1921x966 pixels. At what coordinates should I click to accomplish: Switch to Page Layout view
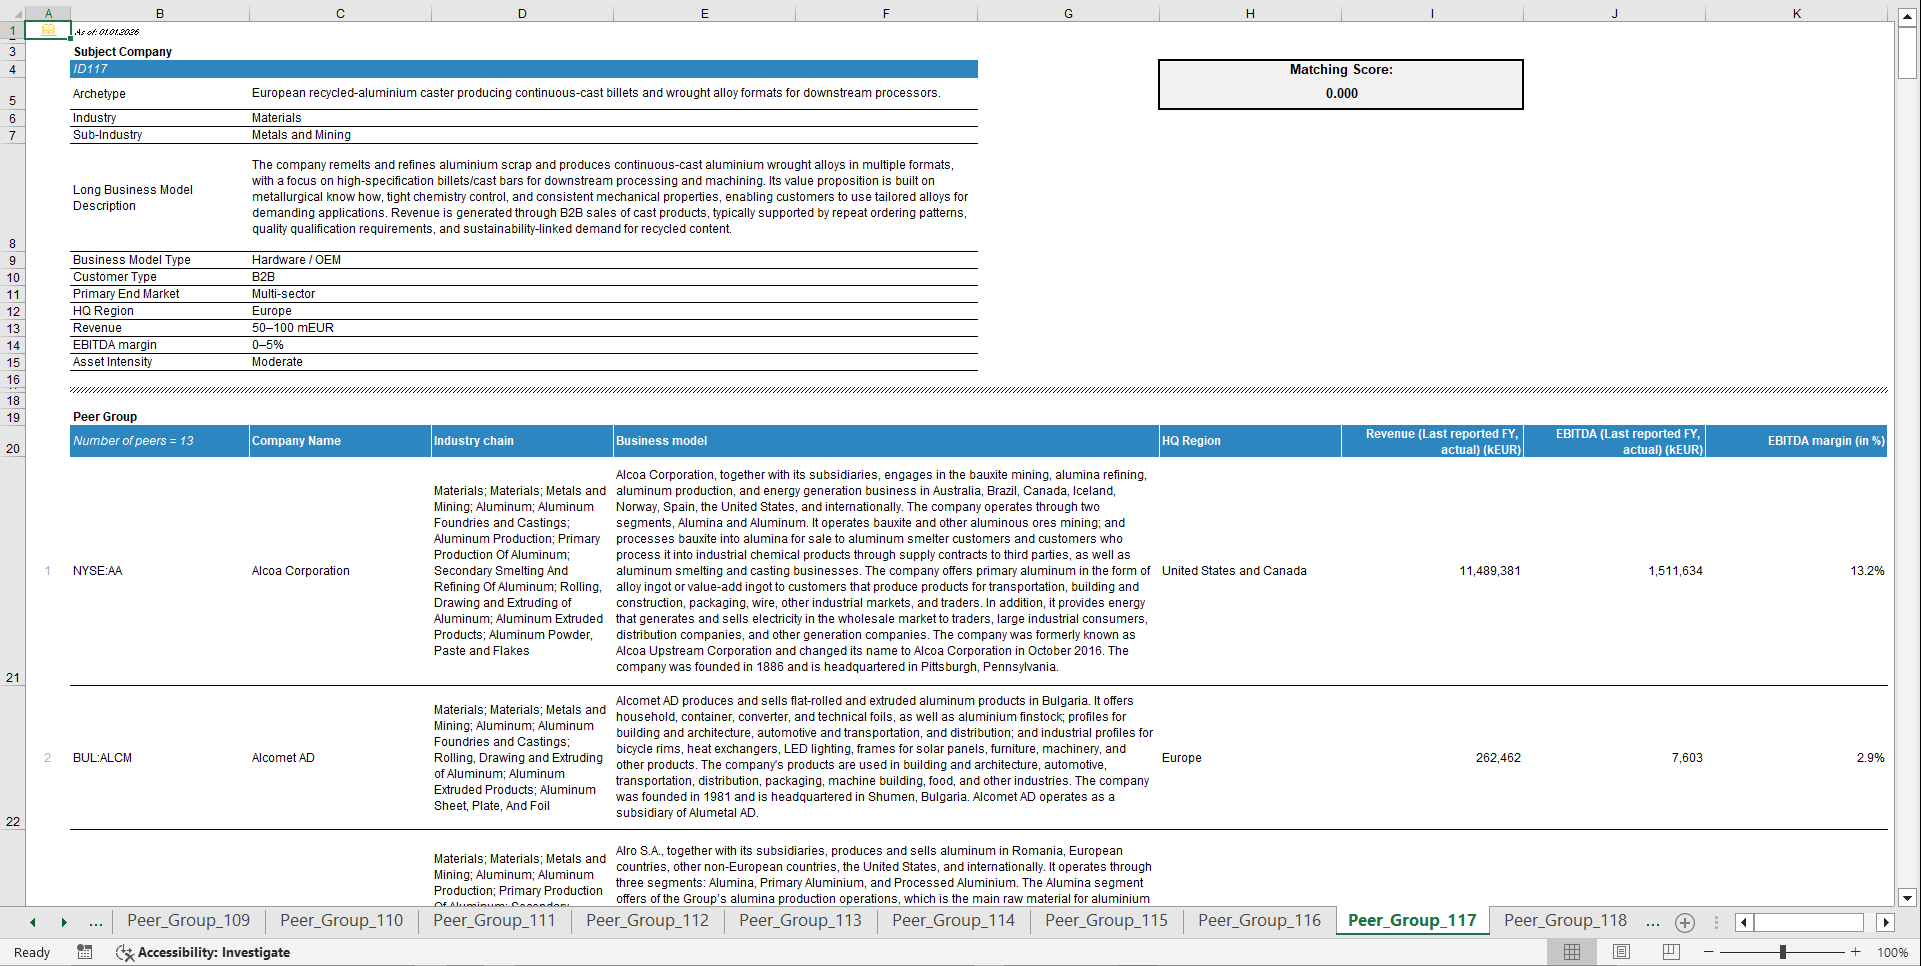click(1620, 952)
